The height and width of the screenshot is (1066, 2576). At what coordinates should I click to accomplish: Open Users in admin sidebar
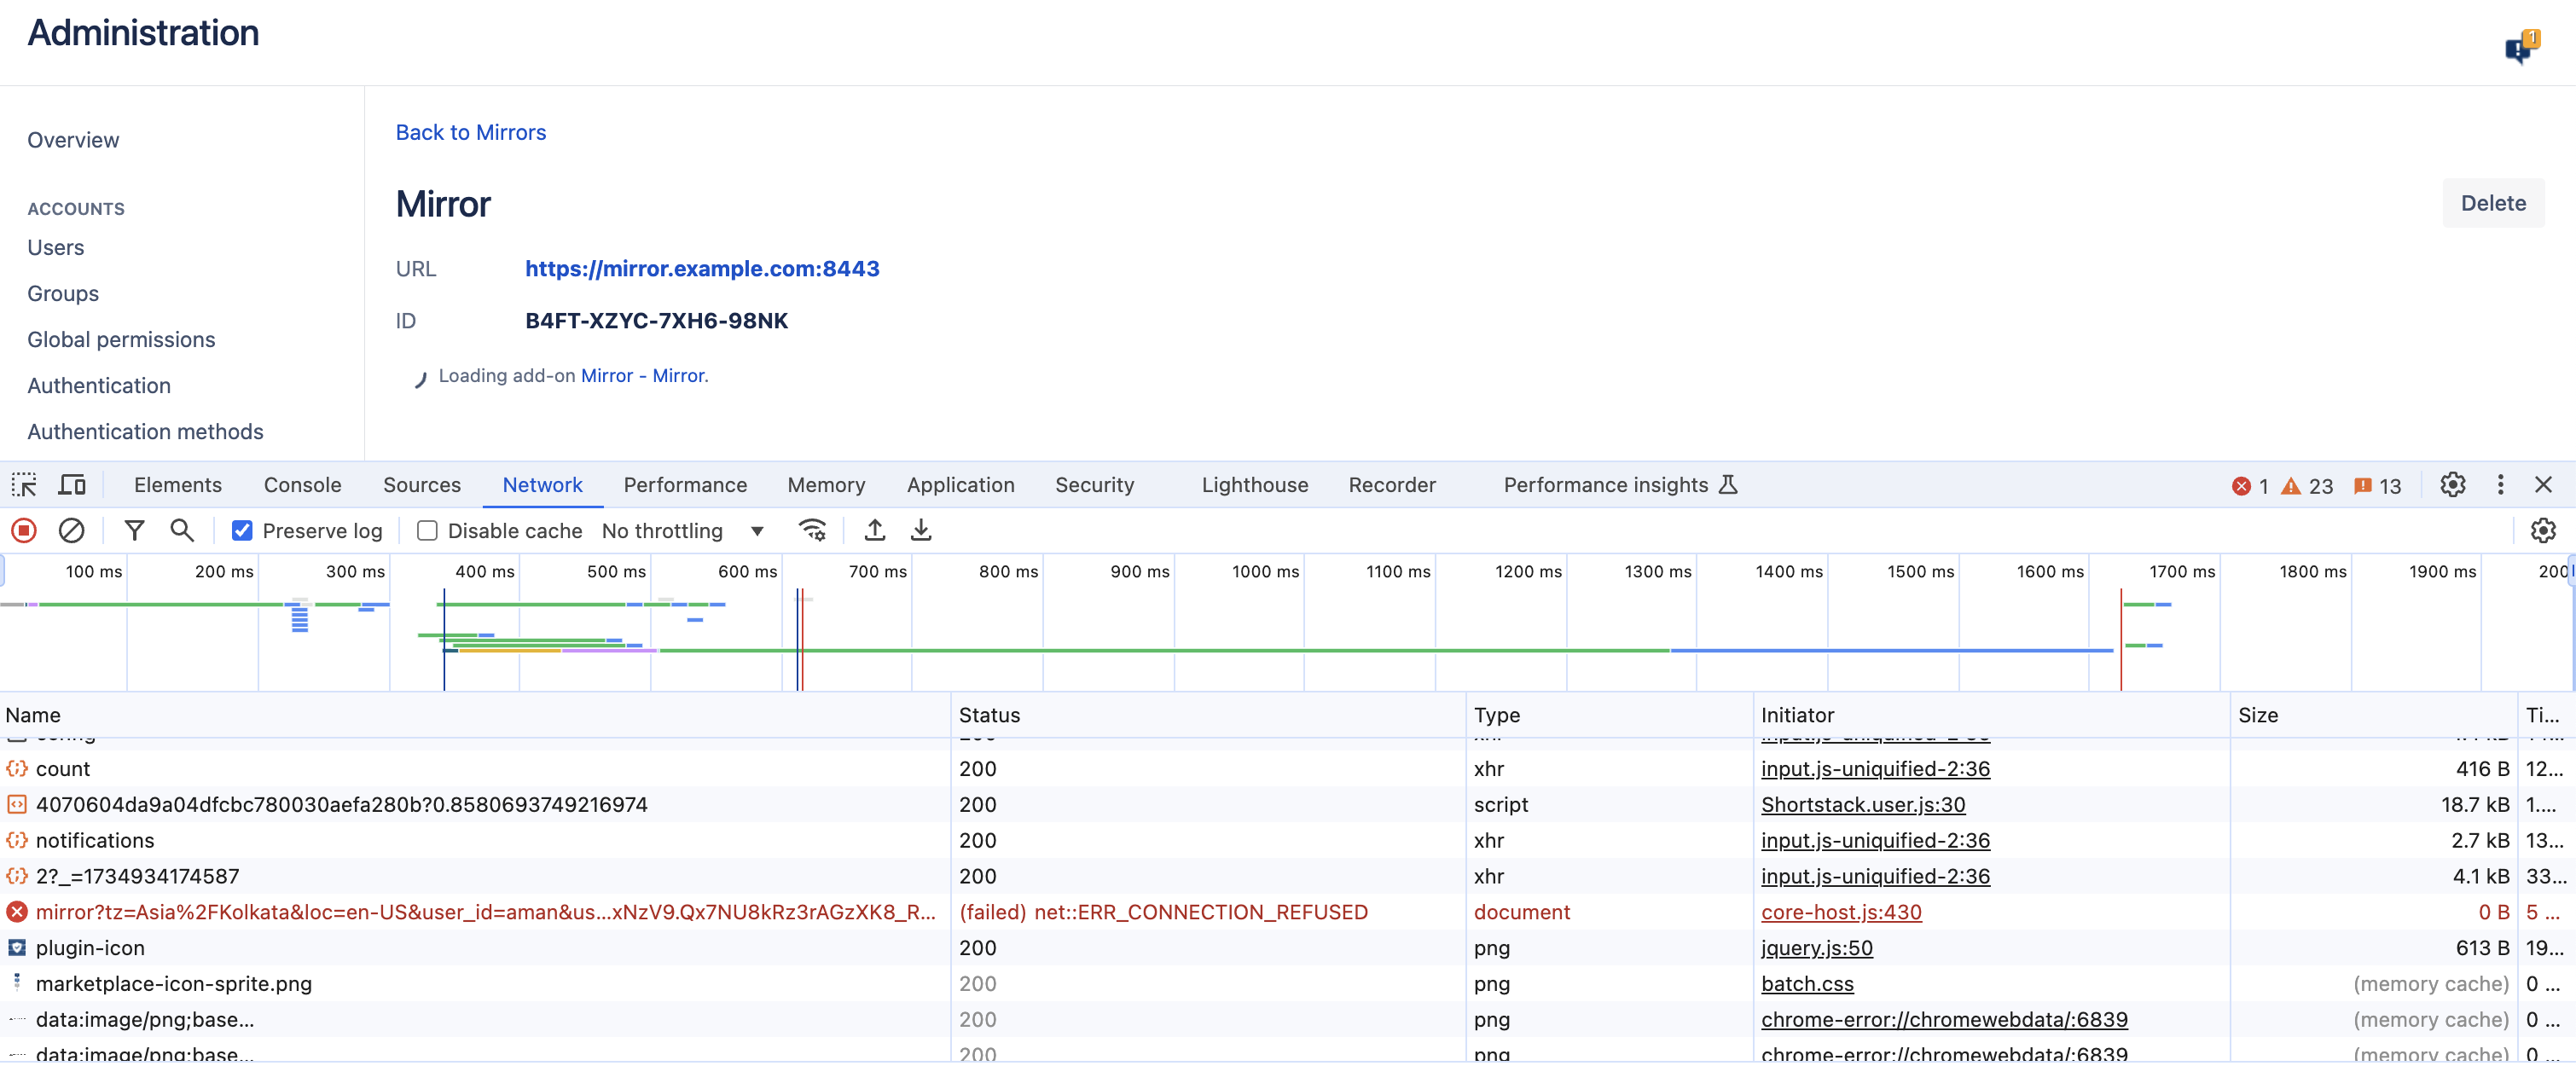pyautogui.click(x=56, y=248)
